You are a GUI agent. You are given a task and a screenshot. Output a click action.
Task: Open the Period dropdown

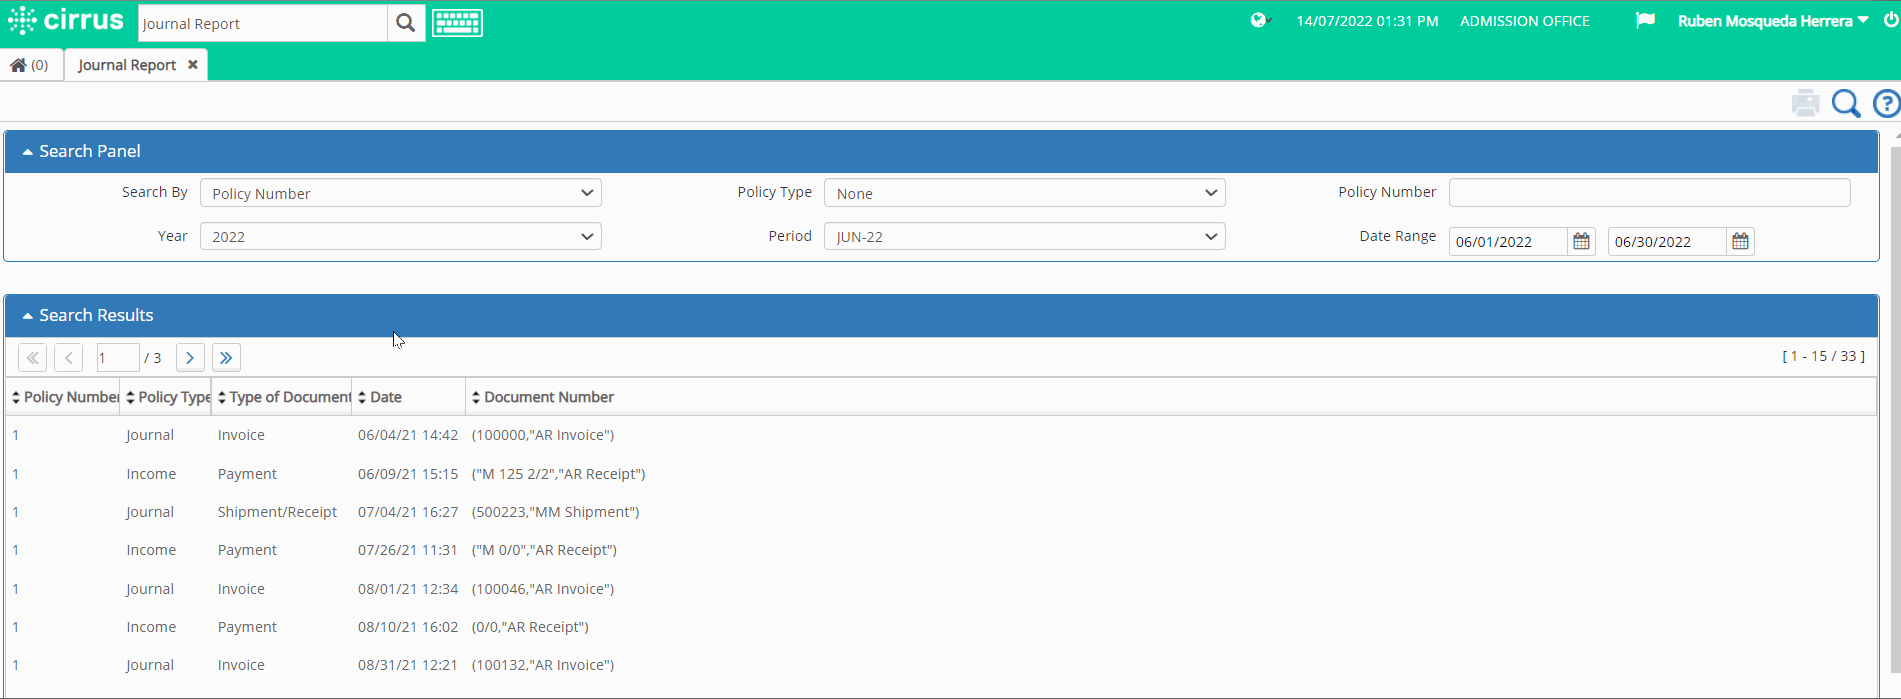click(x=1025, y=236)
